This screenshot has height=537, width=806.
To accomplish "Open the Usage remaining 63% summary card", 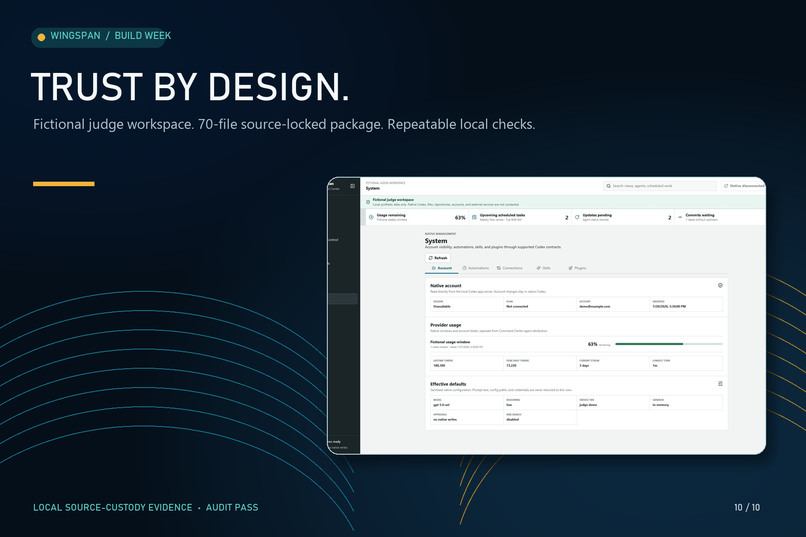I will 415,217.
